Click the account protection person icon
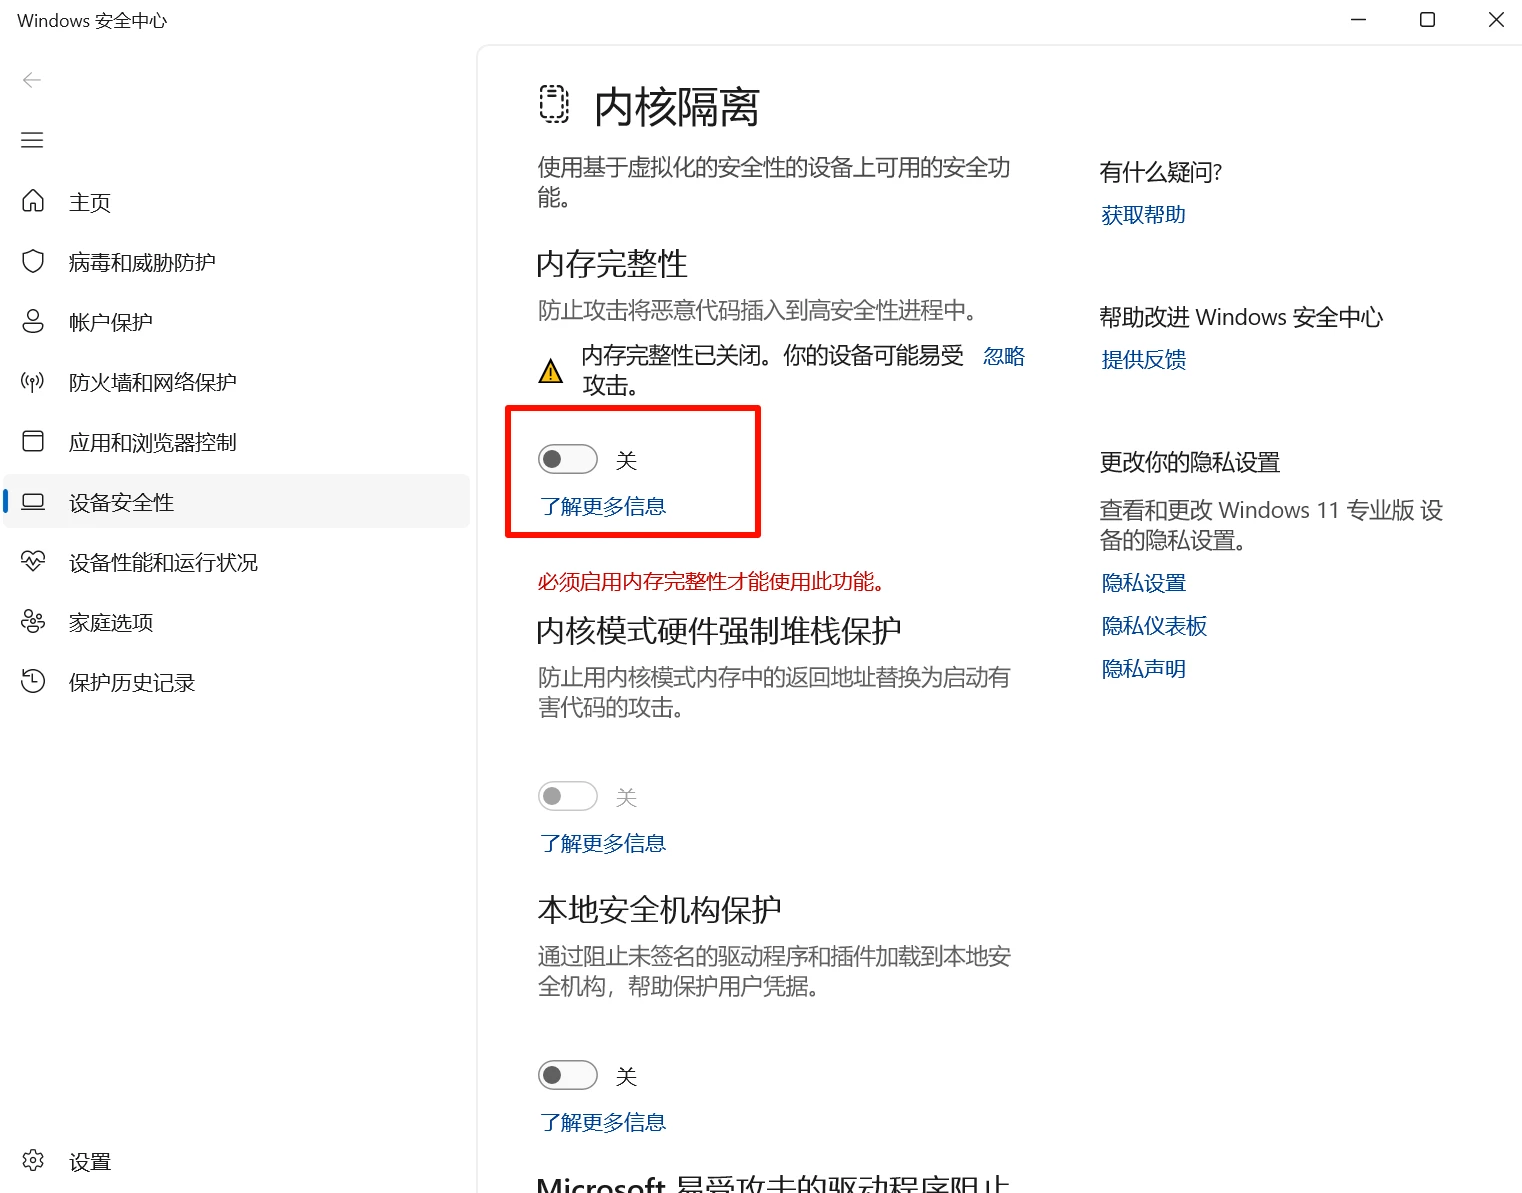The height and width of the screenshot is (1193, 1522). (x=33, y=322)
